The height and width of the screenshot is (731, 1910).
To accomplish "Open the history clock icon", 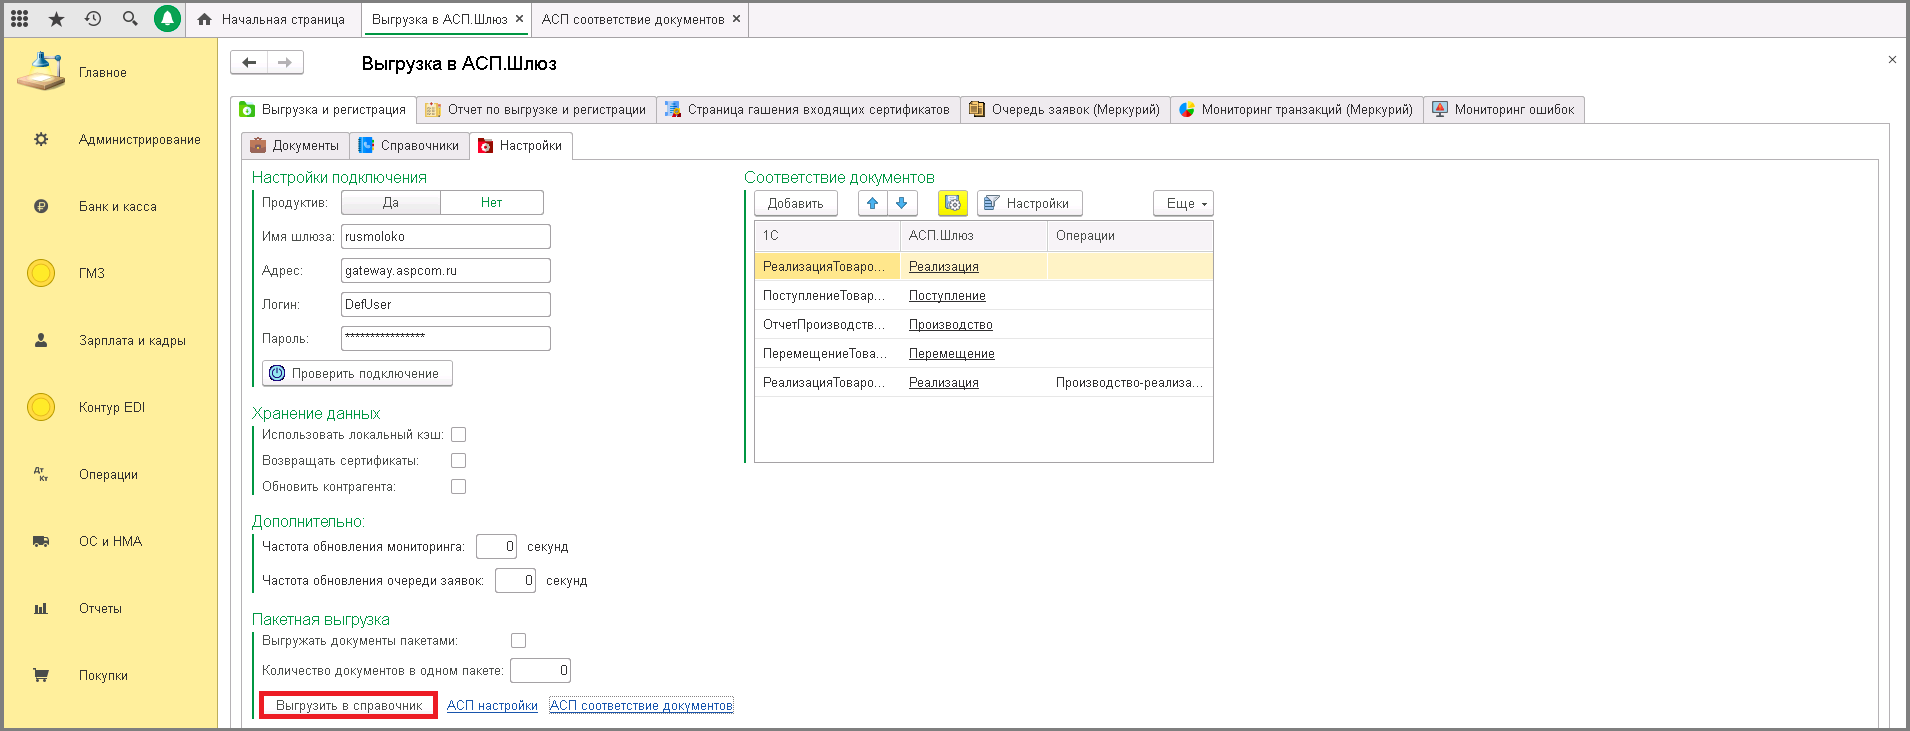I will 93,19.
